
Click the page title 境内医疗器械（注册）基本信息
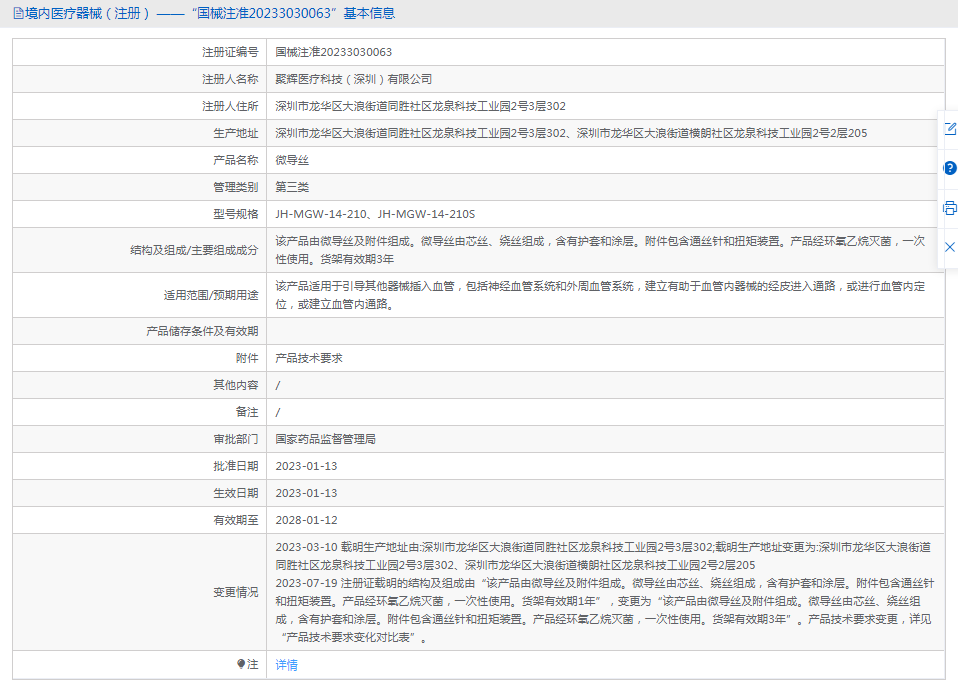(210, 13)
